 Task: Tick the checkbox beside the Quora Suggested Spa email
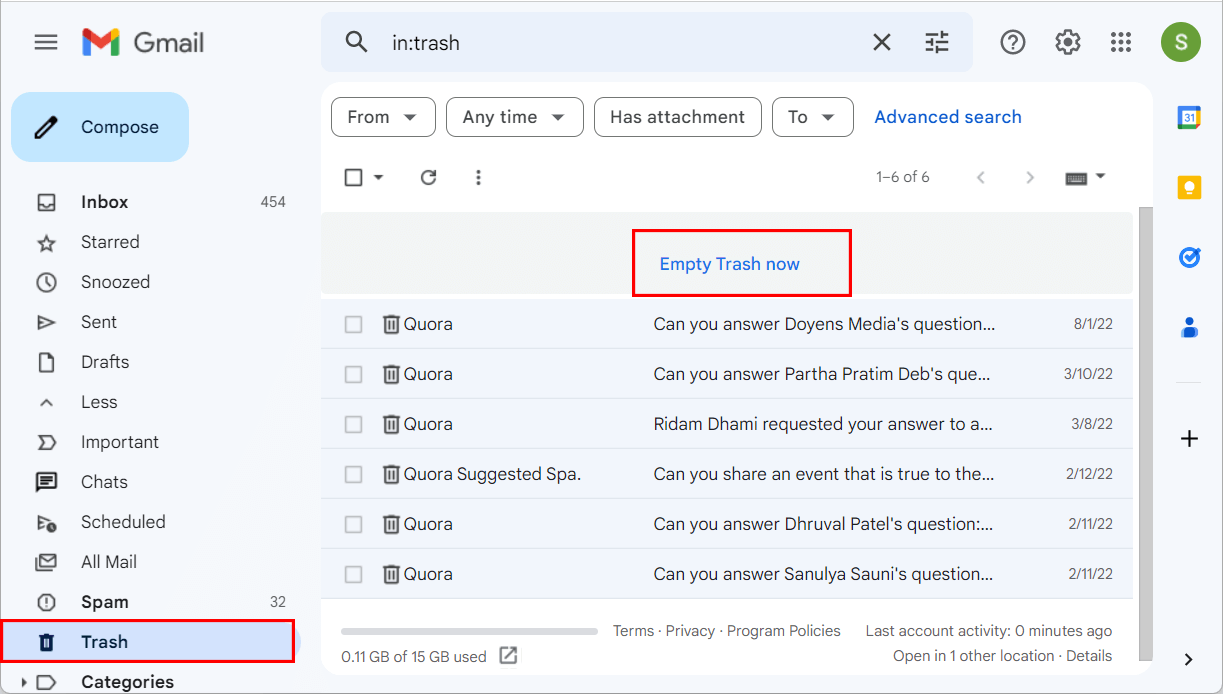click(353, 473)
